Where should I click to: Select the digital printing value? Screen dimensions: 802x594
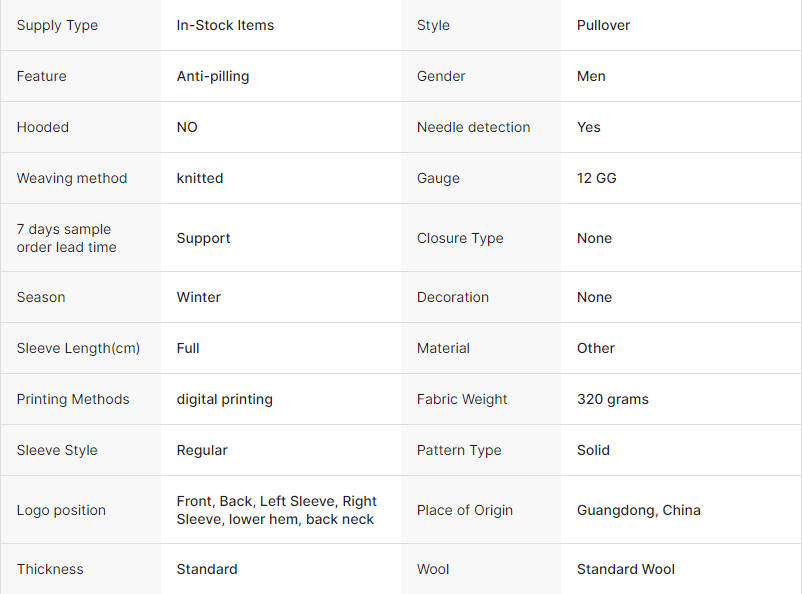(x=225, y=399)
